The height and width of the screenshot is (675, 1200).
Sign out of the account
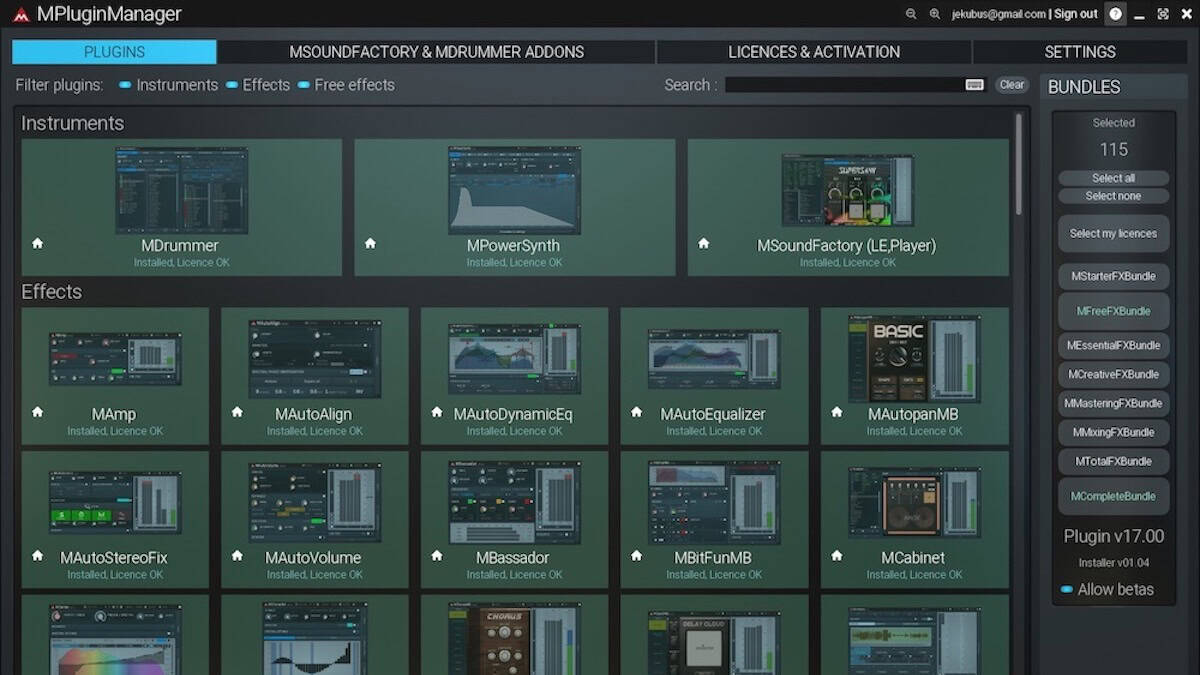click(x=1075, y=14)
